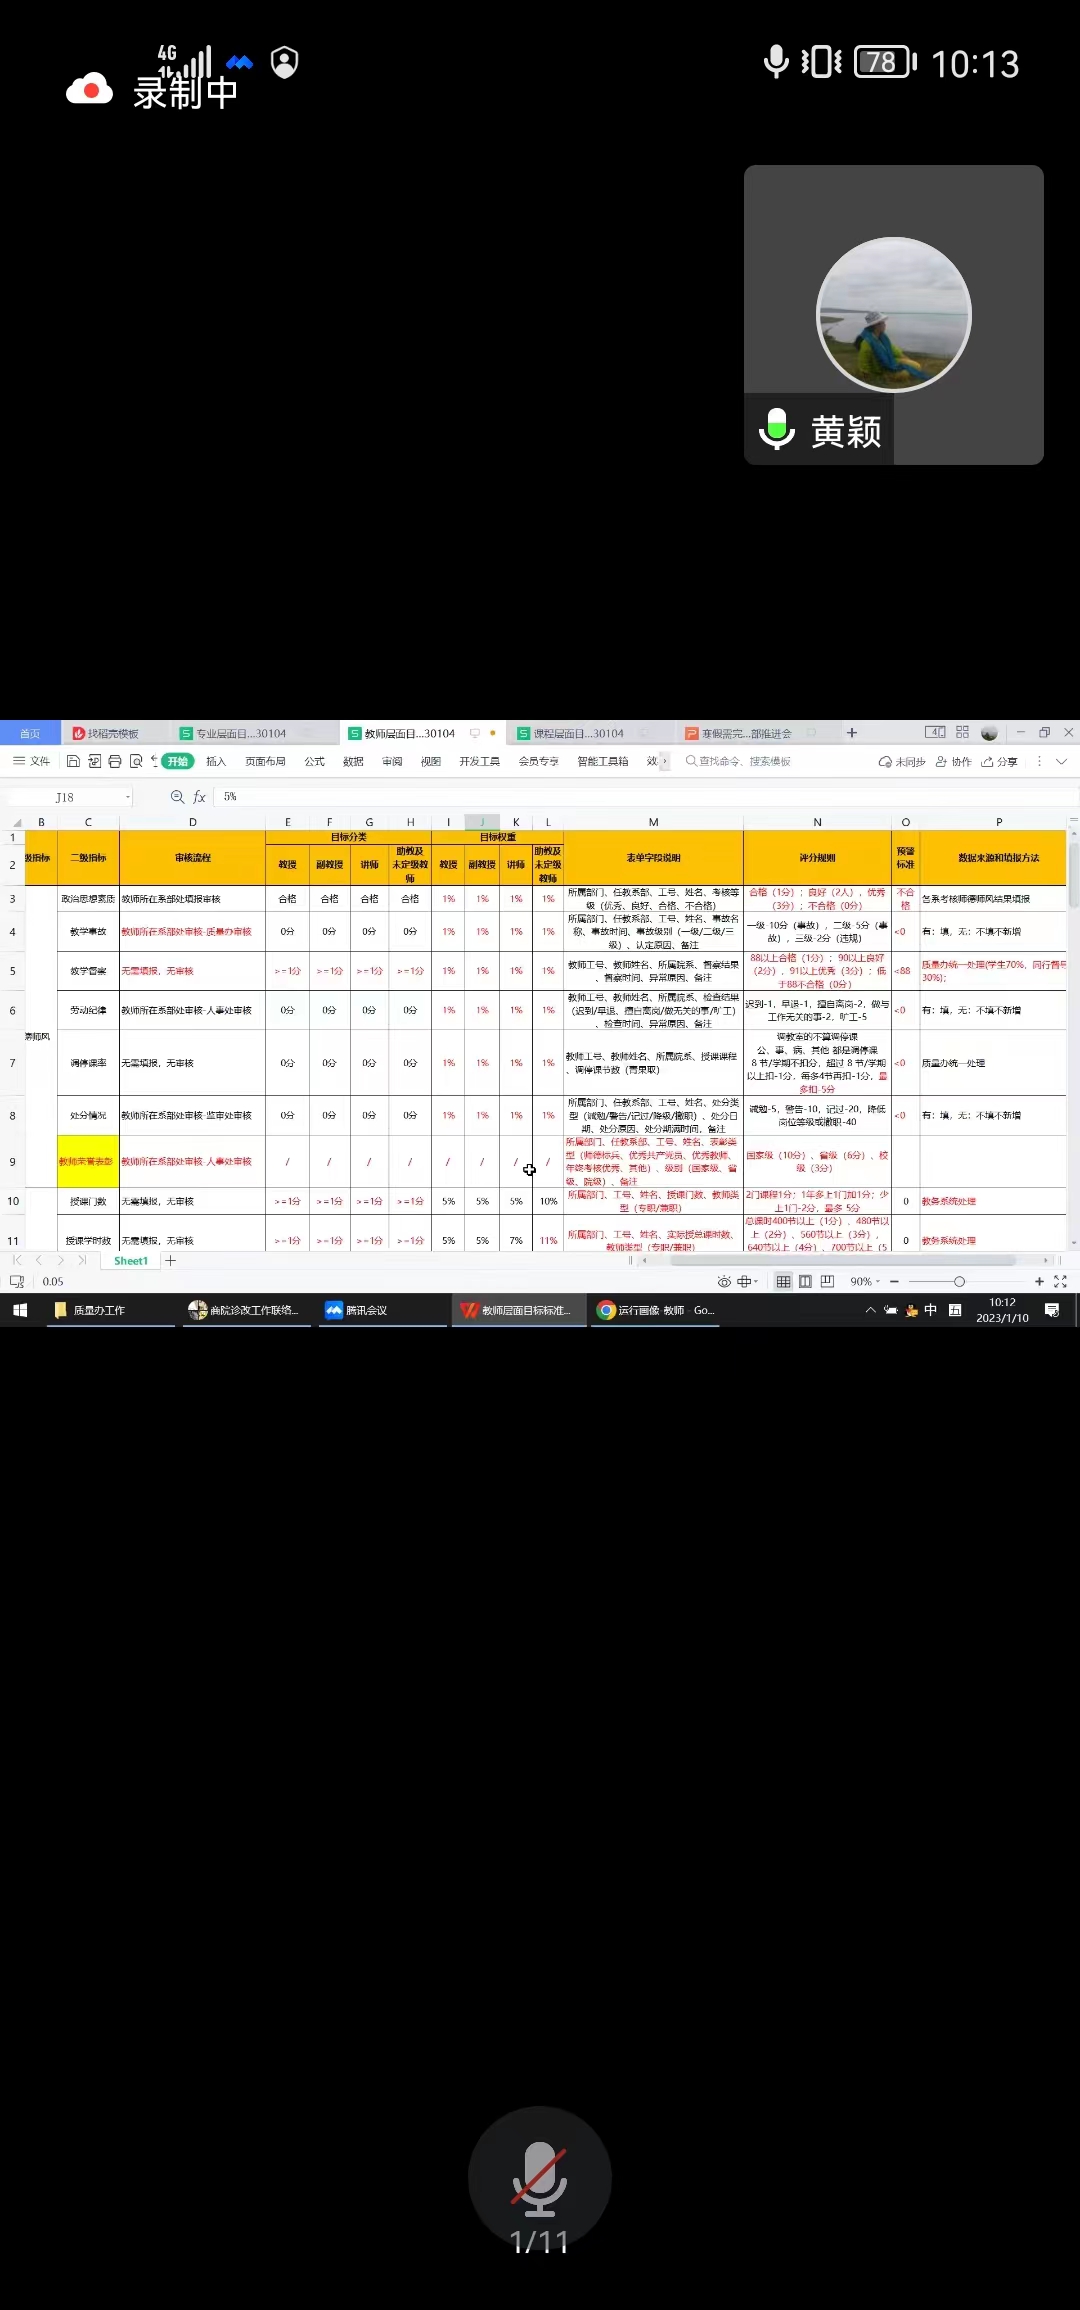Open the three-dot more options menu

click(x=1039, y=761)
